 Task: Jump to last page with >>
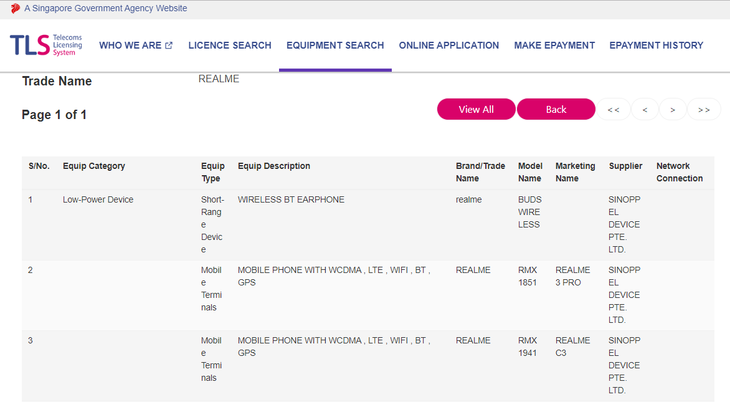click(704, 109)
